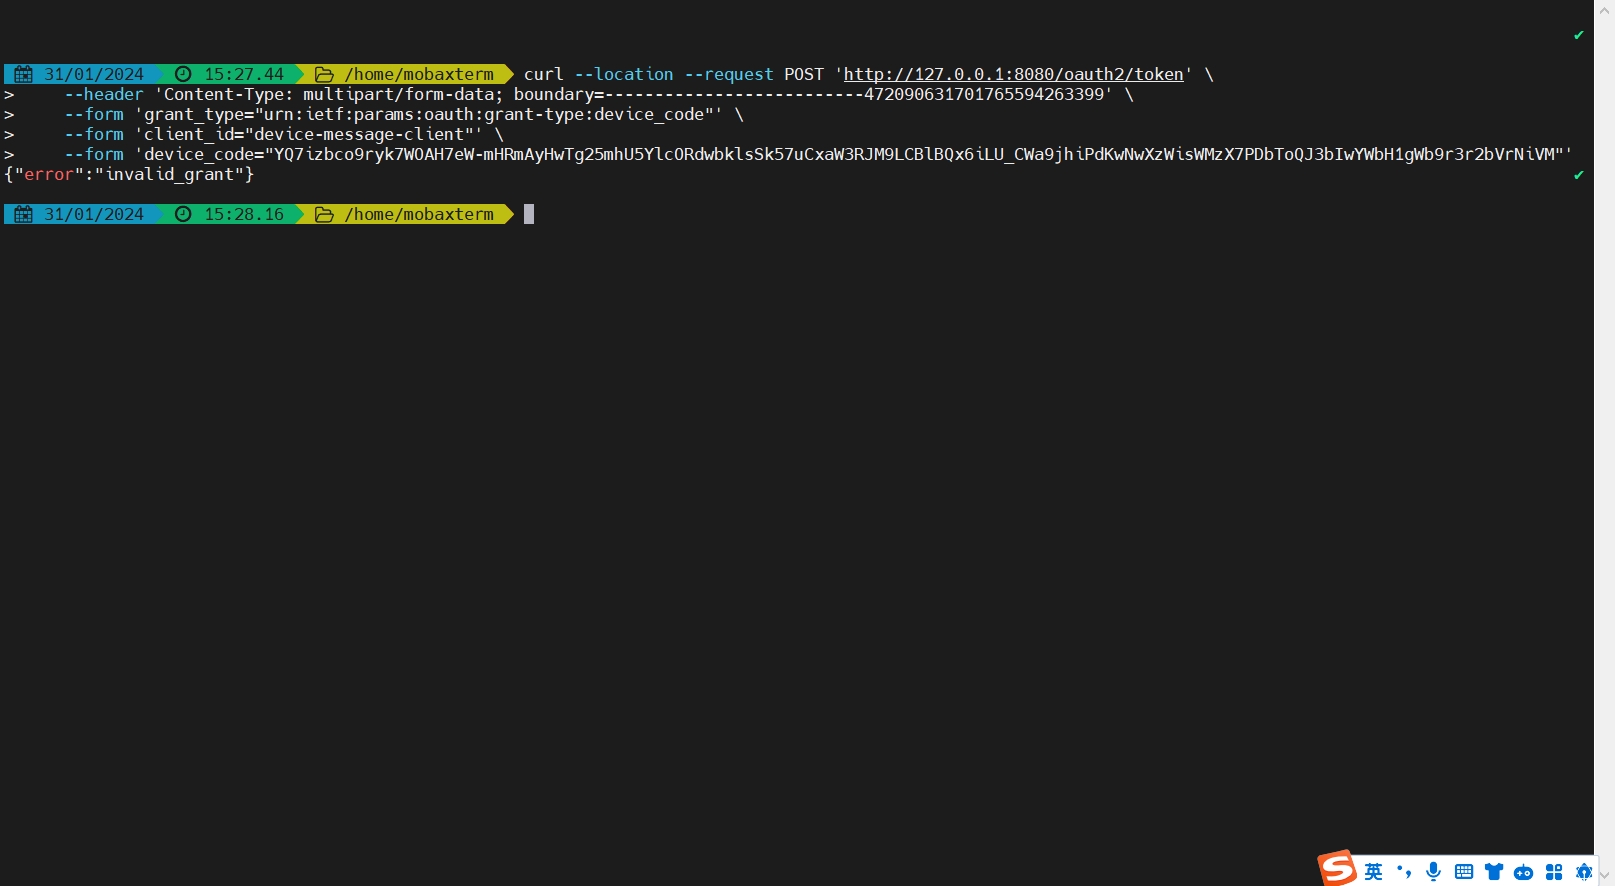Open the IME soft keyboard
Screen dimensions: 1615x886
(x=1464, y=872)
